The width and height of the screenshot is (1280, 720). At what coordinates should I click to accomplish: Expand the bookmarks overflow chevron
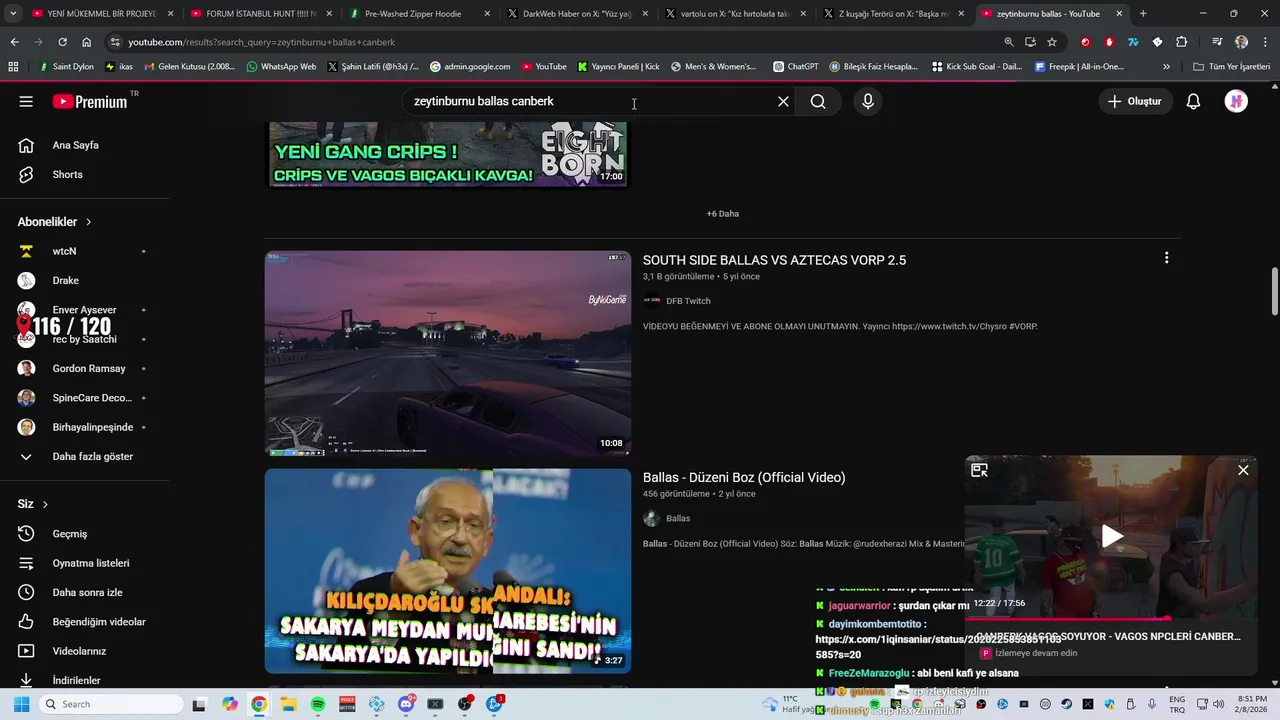point(1166,67)
